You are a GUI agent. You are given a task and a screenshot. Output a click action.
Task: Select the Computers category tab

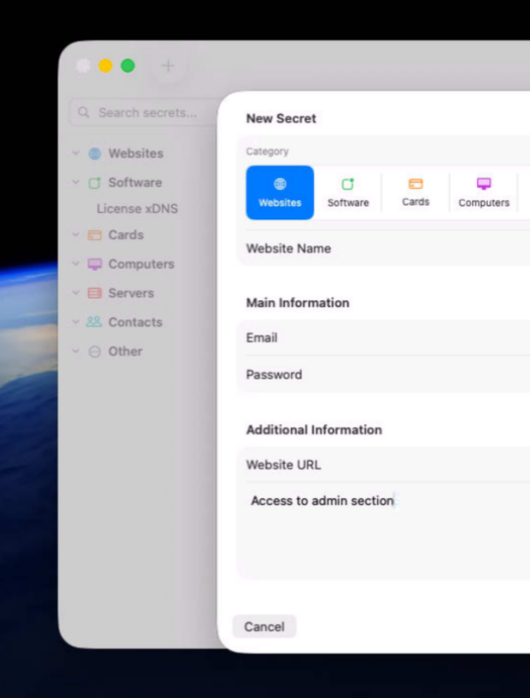coord(484,193)
